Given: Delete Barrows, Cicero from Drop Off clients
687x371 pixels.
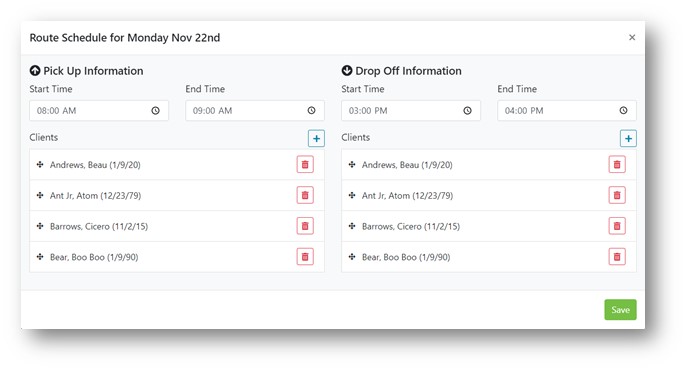Looking at the screenshot, I should pos(617,226).
